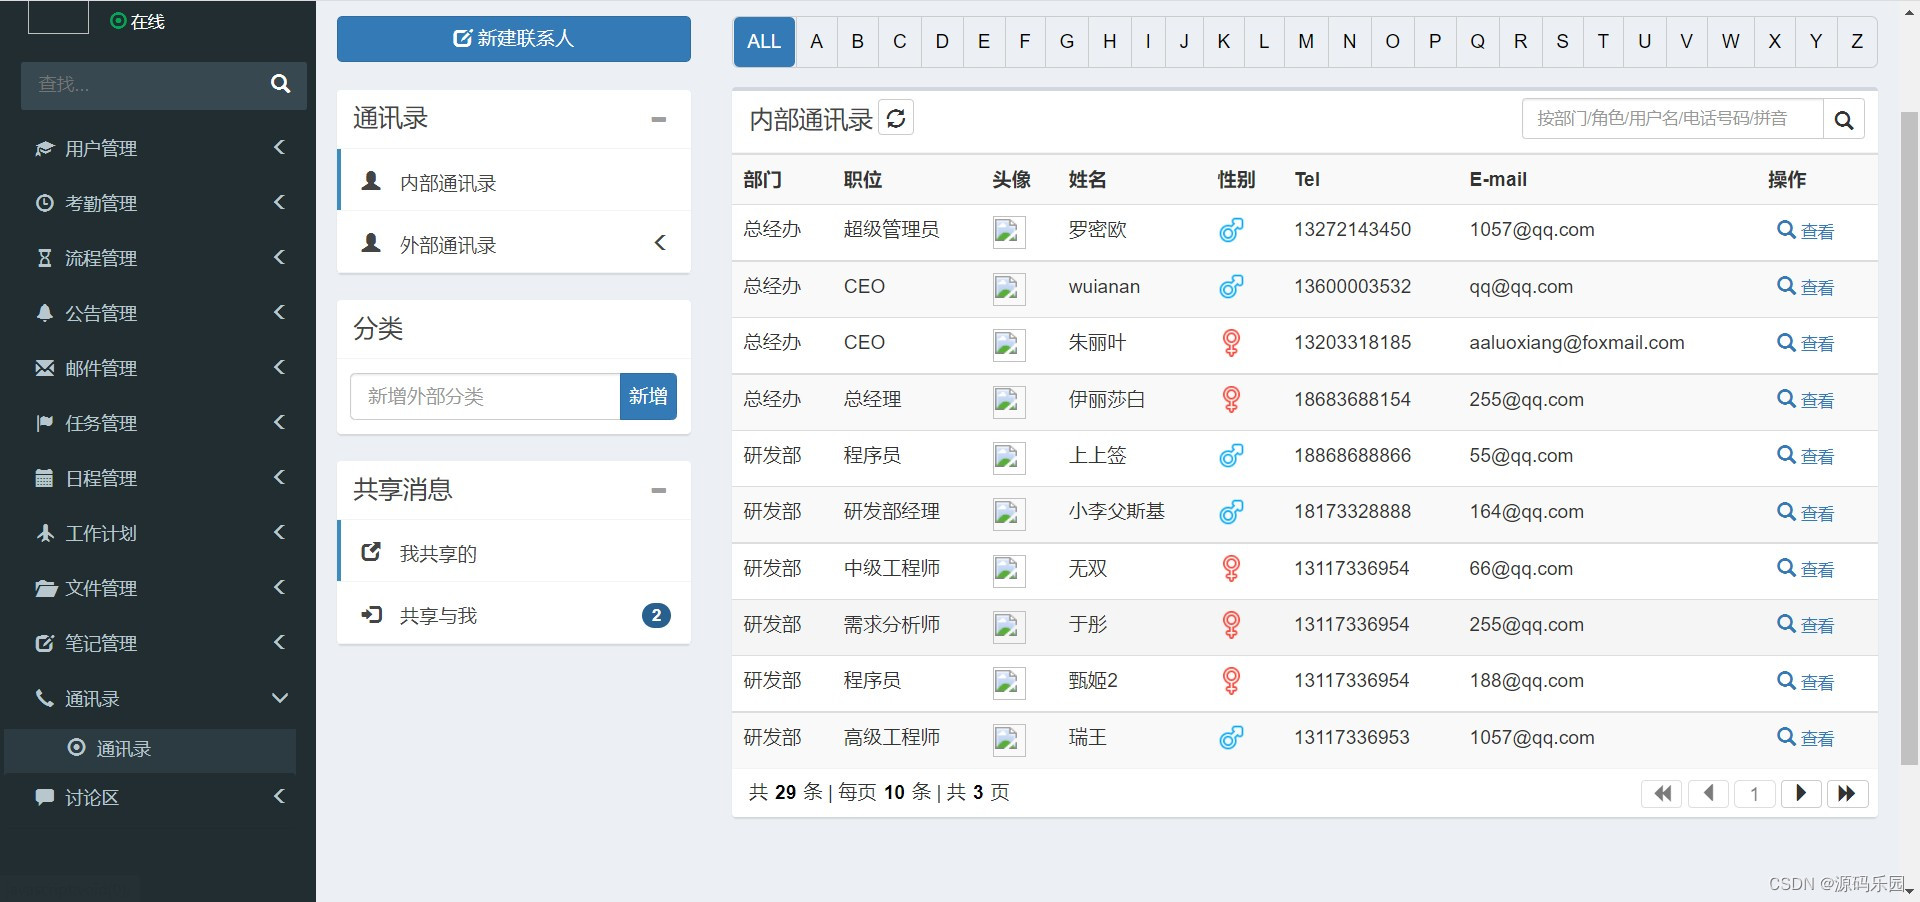This screenshot has width=1920, height=902.
Task: Go to the last page with double-arrow control
Action: 1847,793
